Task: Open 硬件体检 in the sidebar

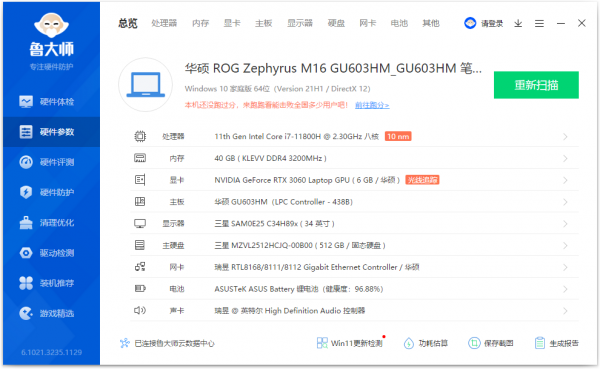Action: click(x=51, y=101)
